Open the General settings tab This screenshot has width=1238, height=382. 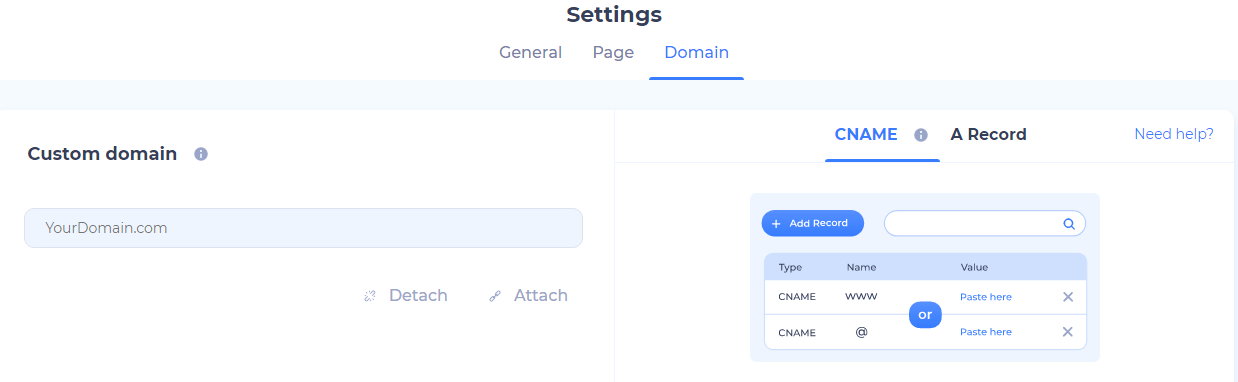pos(530,52)
